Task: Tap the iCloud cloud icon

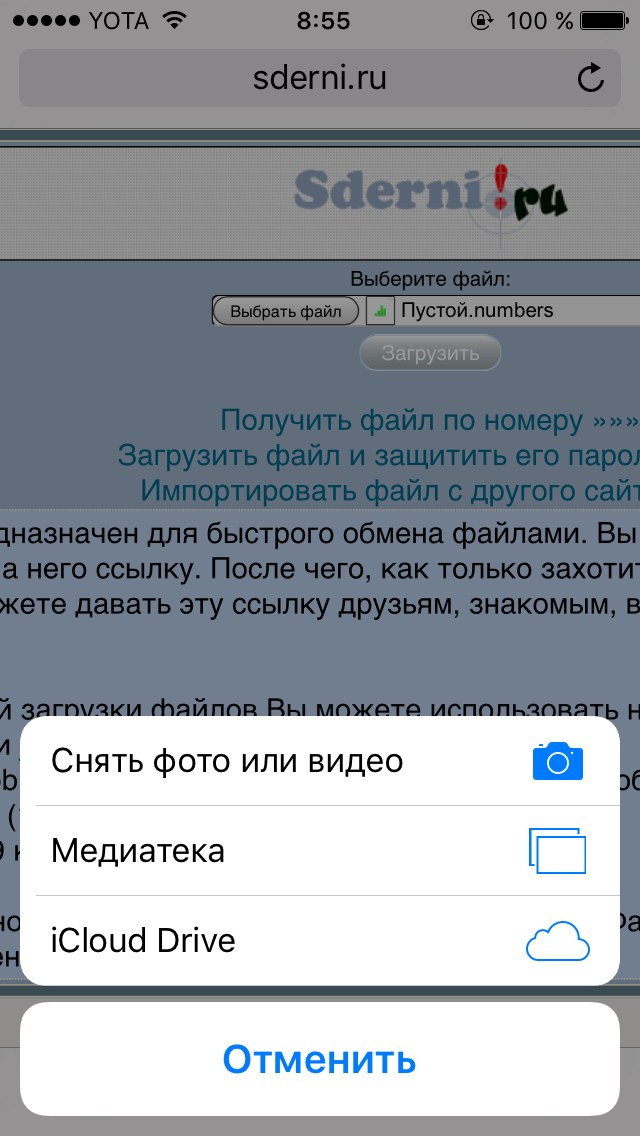Action: 557,941
